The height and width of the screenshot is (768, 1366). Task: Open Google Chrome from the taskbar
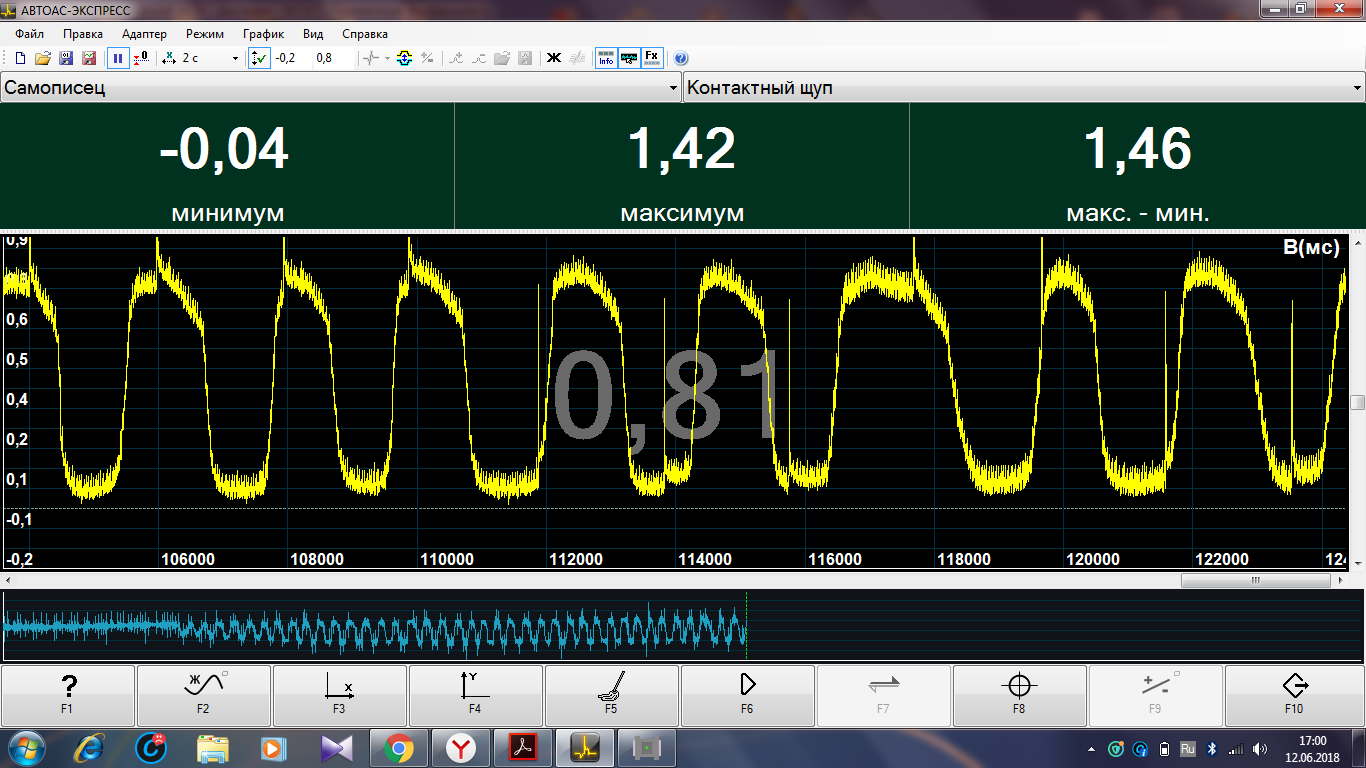[398, 748]
